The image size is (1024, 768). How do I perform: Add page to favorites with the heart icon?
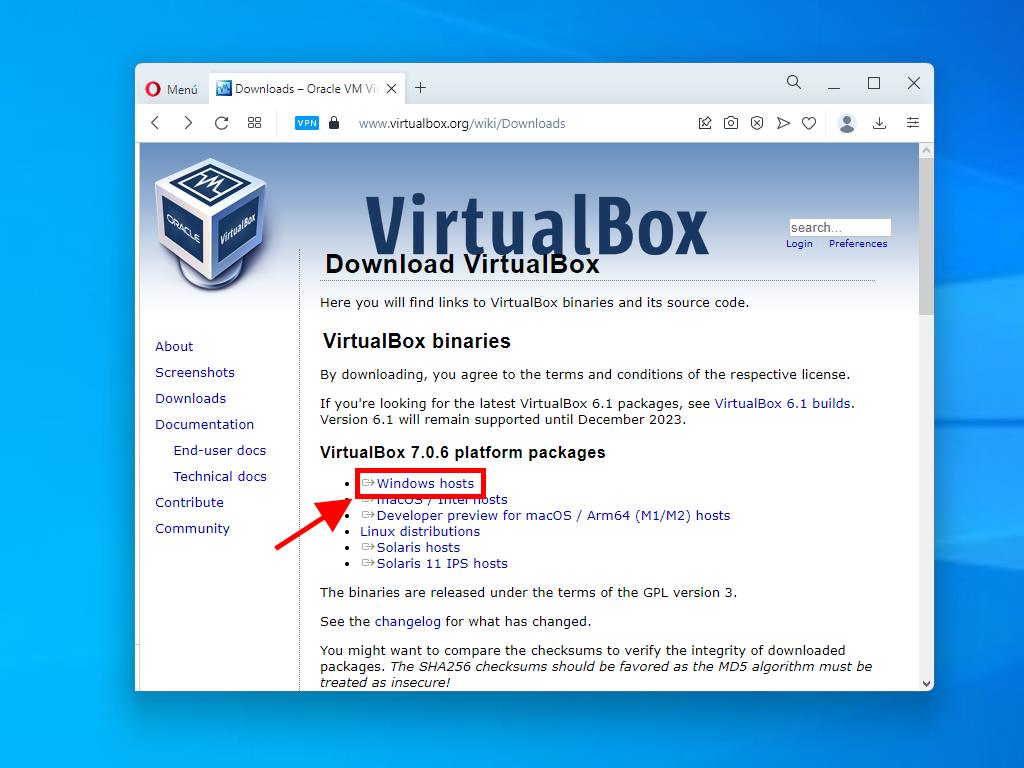click(809, 122)
